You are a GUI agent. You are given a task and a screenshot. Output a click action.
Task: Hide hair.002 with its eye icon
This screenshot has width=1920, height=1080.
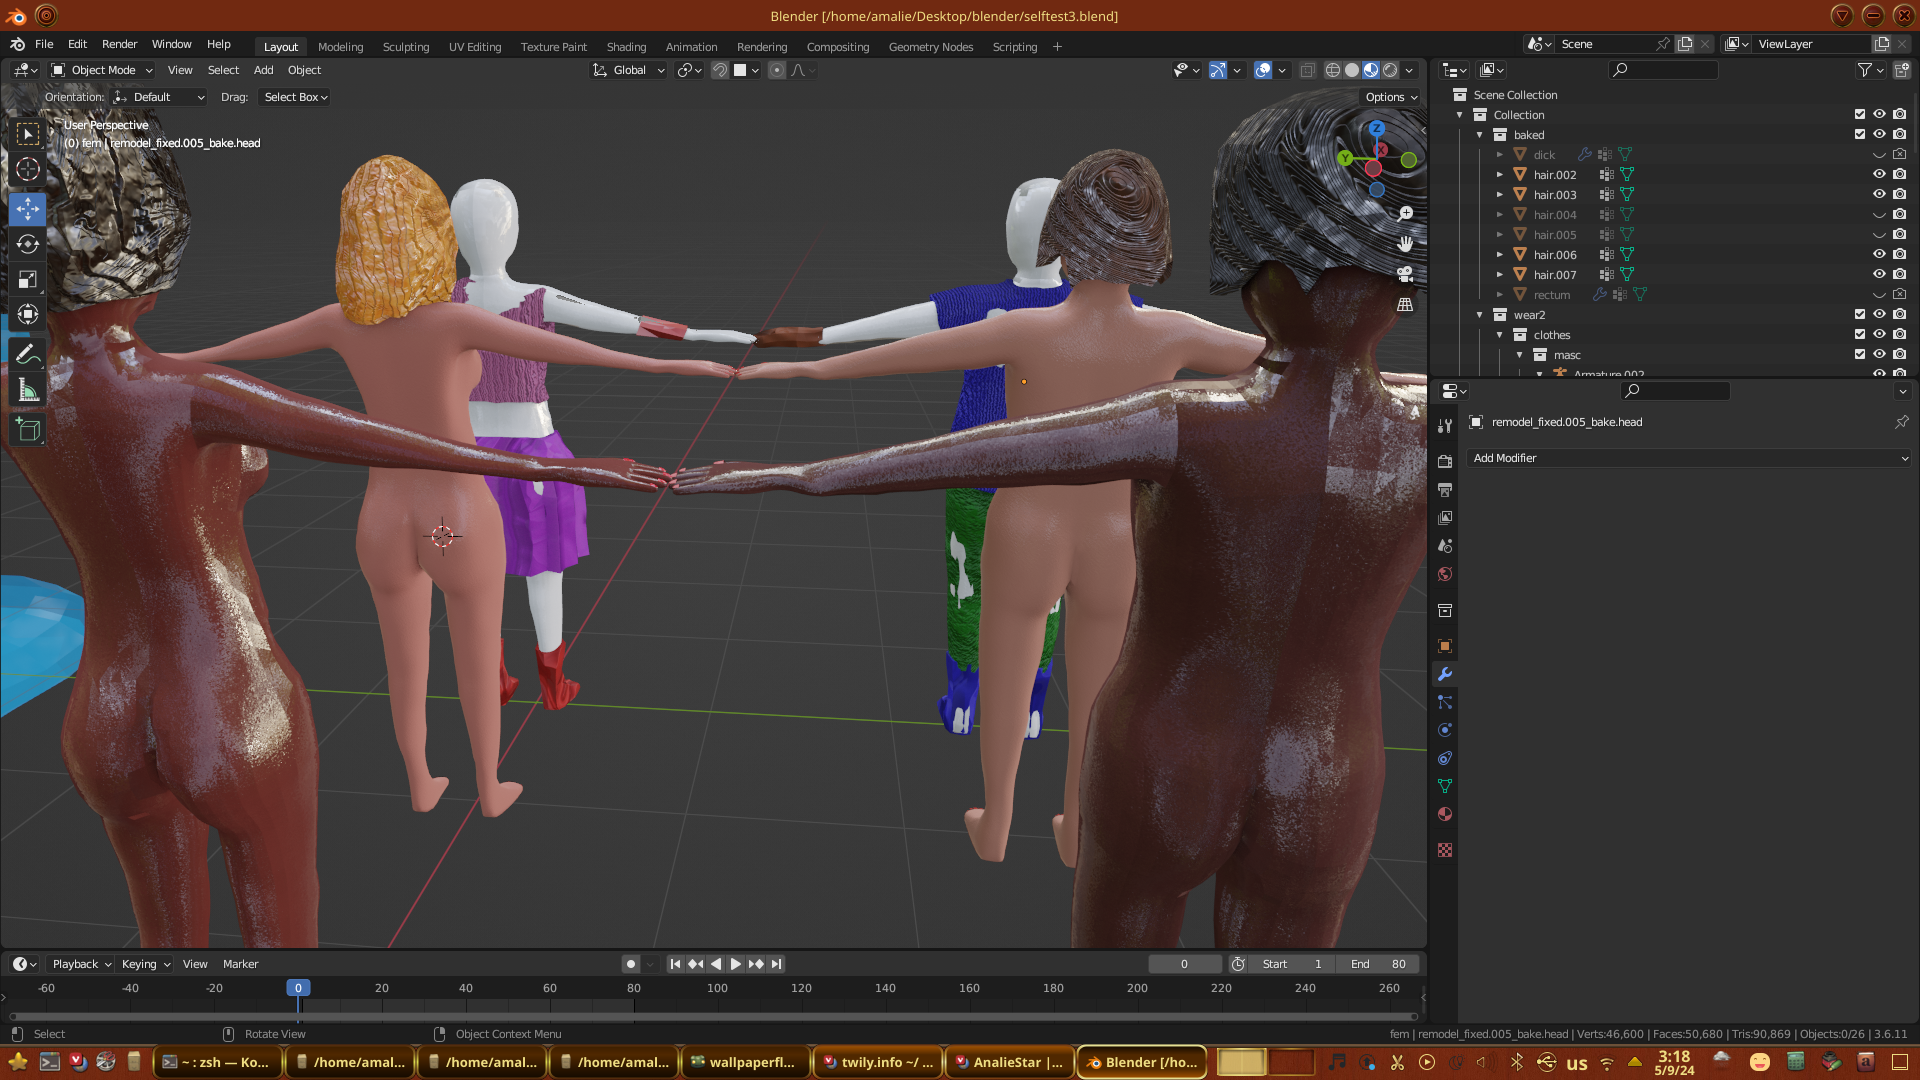point(1879,174)
